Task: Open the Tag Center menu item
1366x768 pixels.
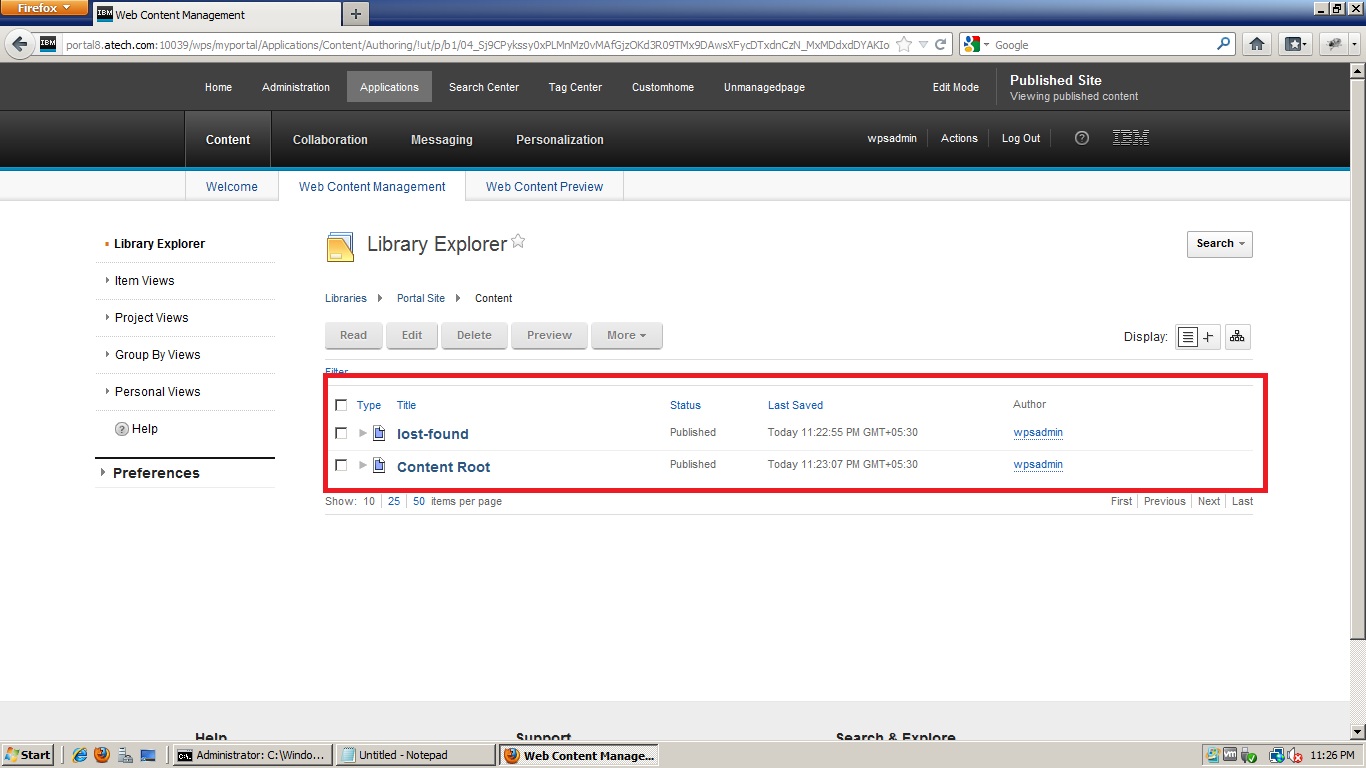Action: (x=575, y=87)
